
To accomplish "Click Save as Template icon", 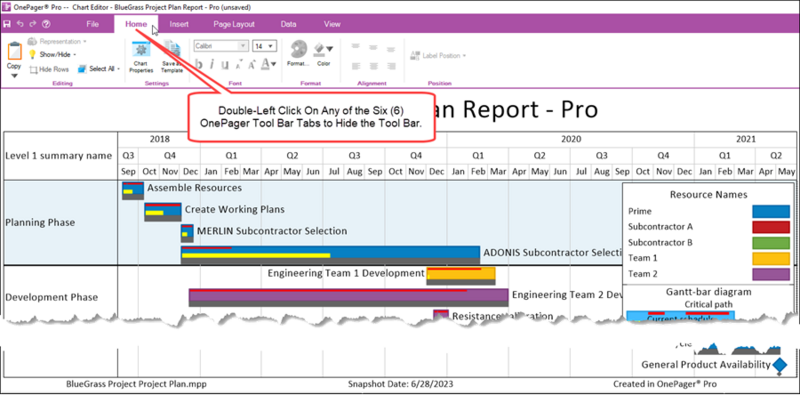I will pyautogui.click(x=172, y=57).
